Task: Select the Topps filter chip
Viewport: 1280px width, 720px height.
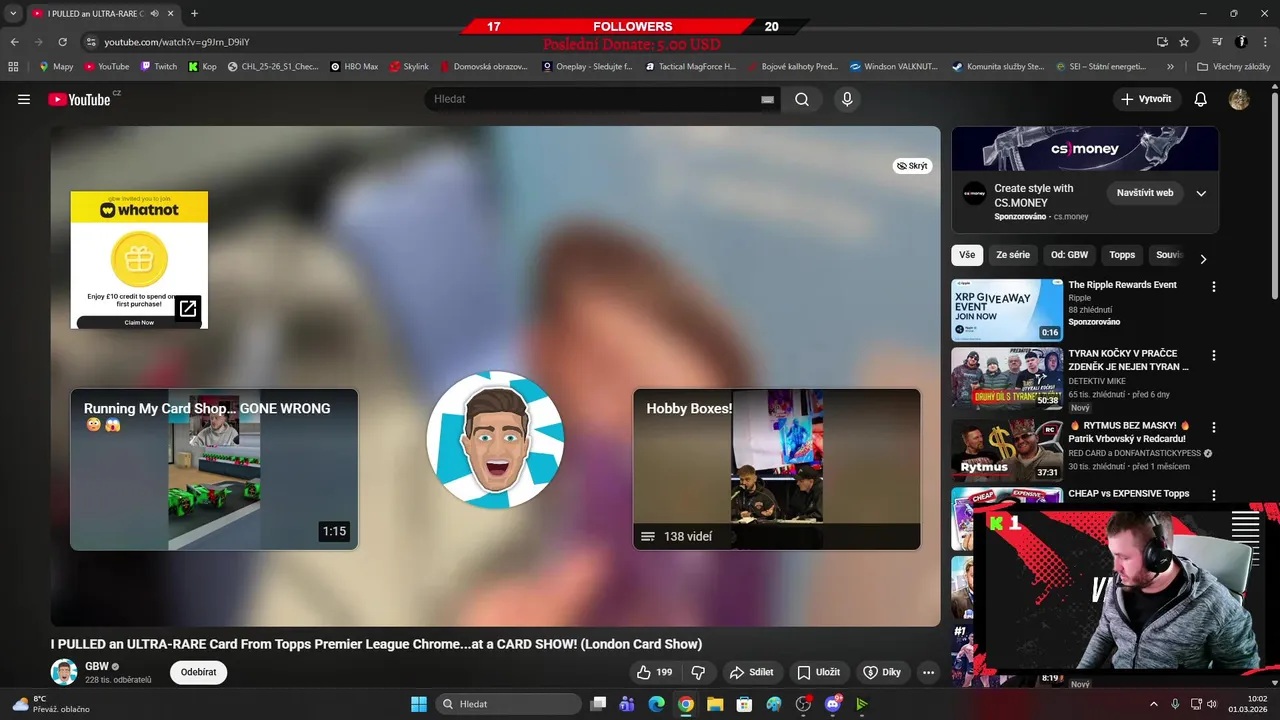Action: point(1122,255)
